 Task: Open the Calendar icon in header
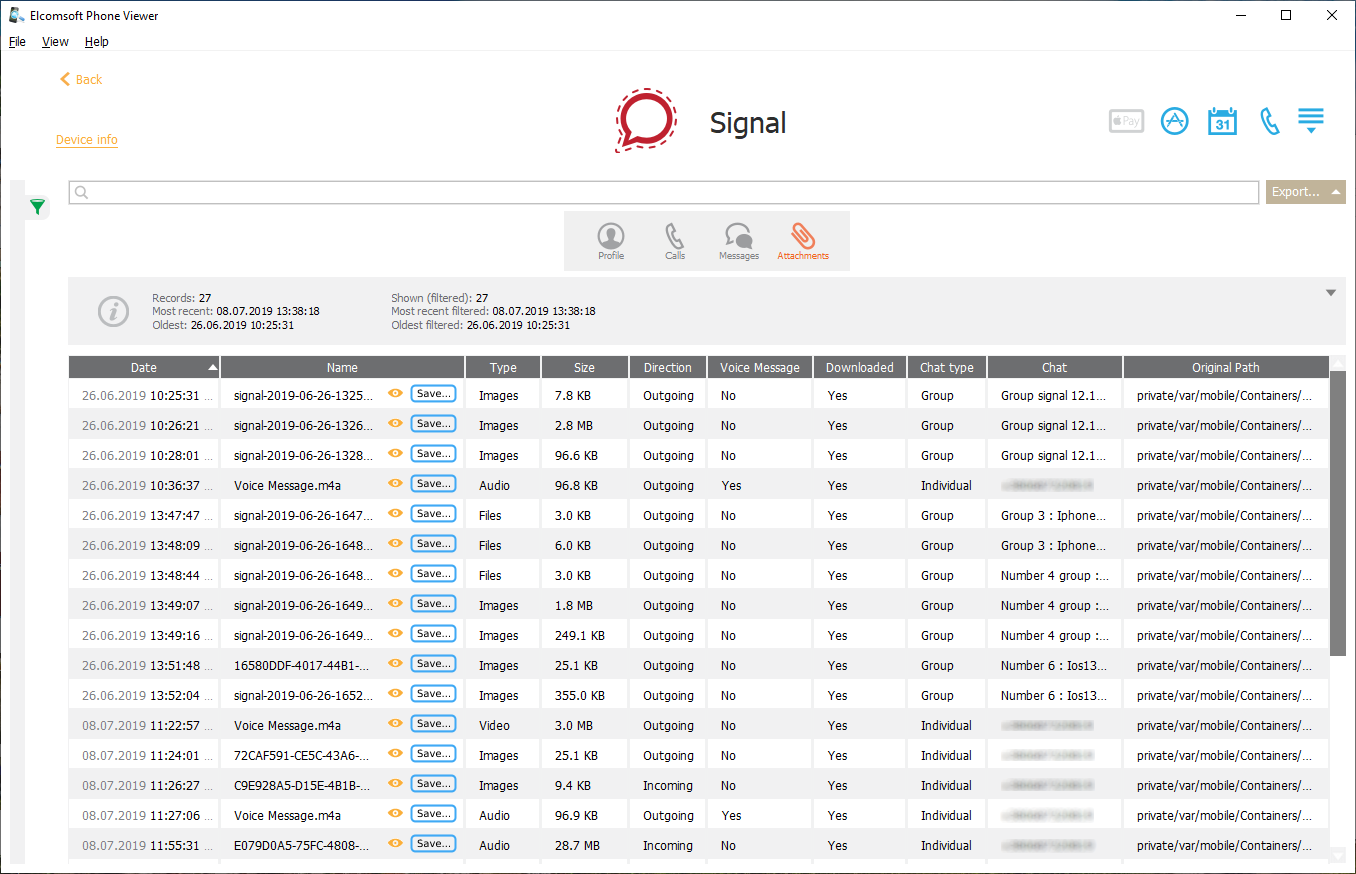[x=1222, y=122]
